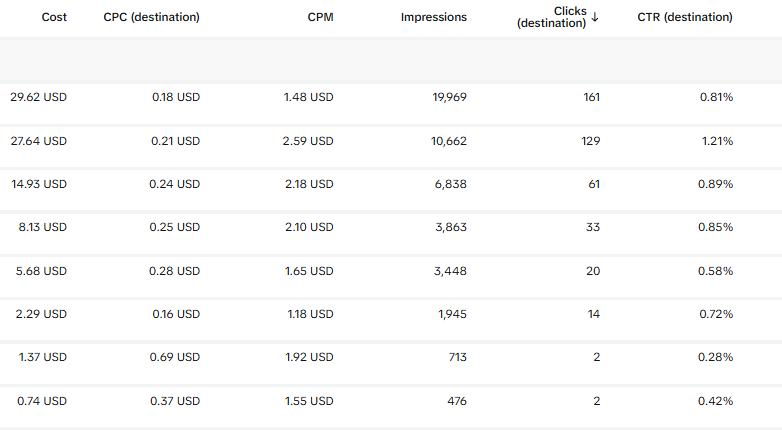The image size is (782, 430).
Task: Click the 0.37 USD CPC value
Action: point(175,401)
